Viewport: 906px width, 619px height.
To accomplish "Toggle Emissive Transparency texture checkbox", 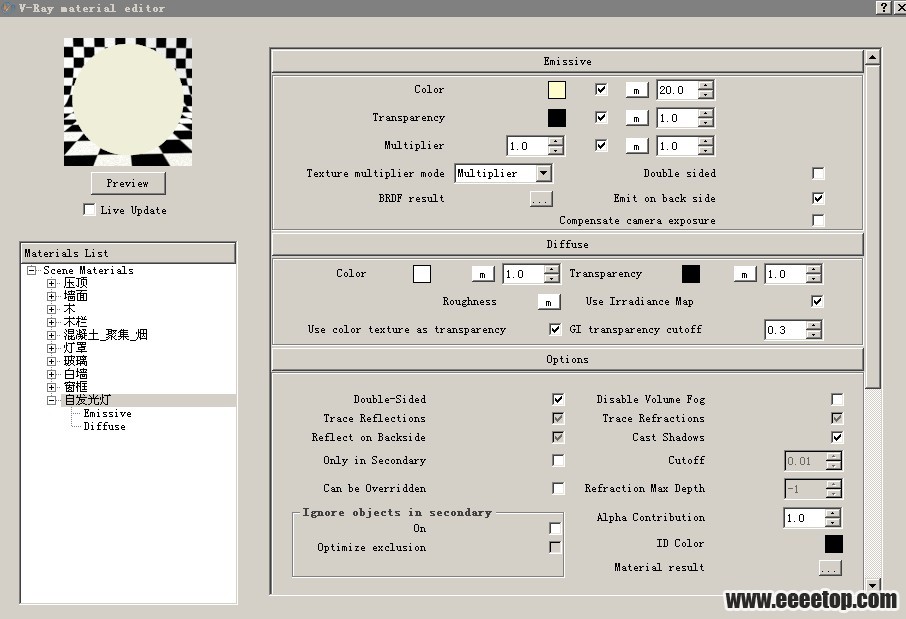I will click(x=601, y=117).
